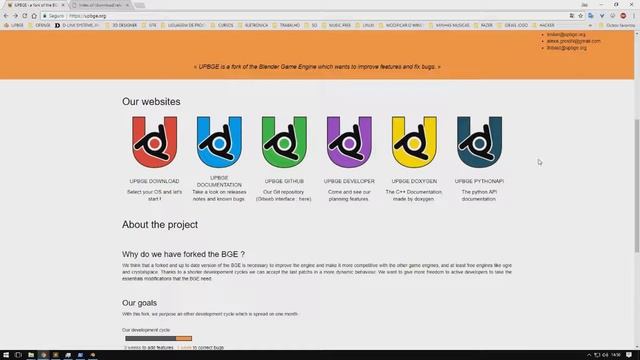Reload the upbge.org page
Image resolution: width=640 pixels, height=360 pixels.
(x=24, y=16)
